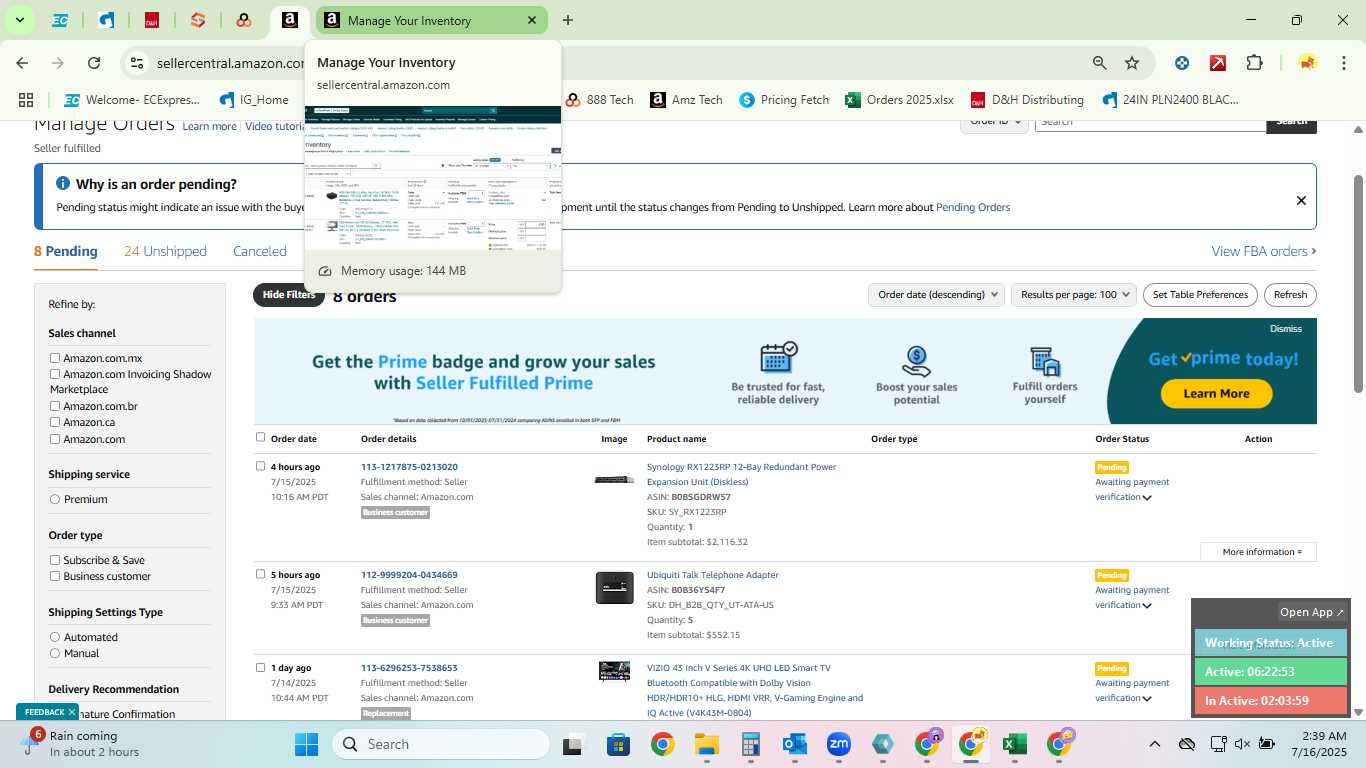Select the Manage Your Inventory tab
Viewport: 1366px width, 768px height.
pyautogui.click(x=431, y=20)
